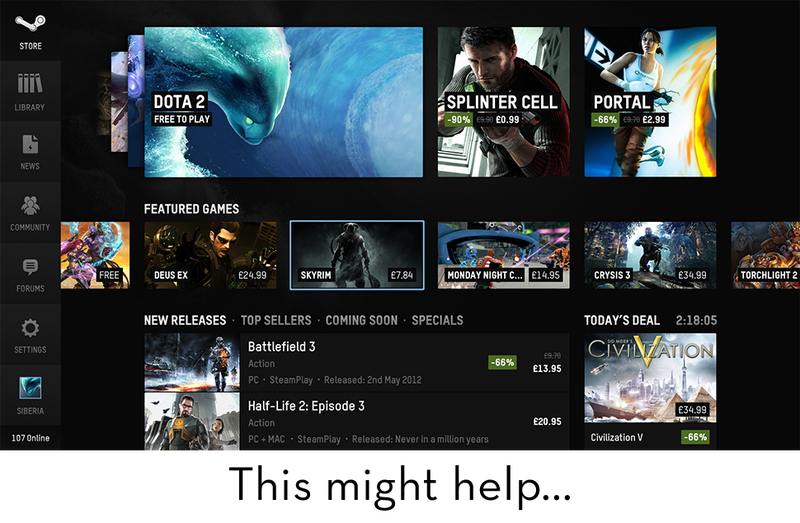Open the Skyrim featured tile
This screenshot has width=800, height=523.
click(357, 255)
